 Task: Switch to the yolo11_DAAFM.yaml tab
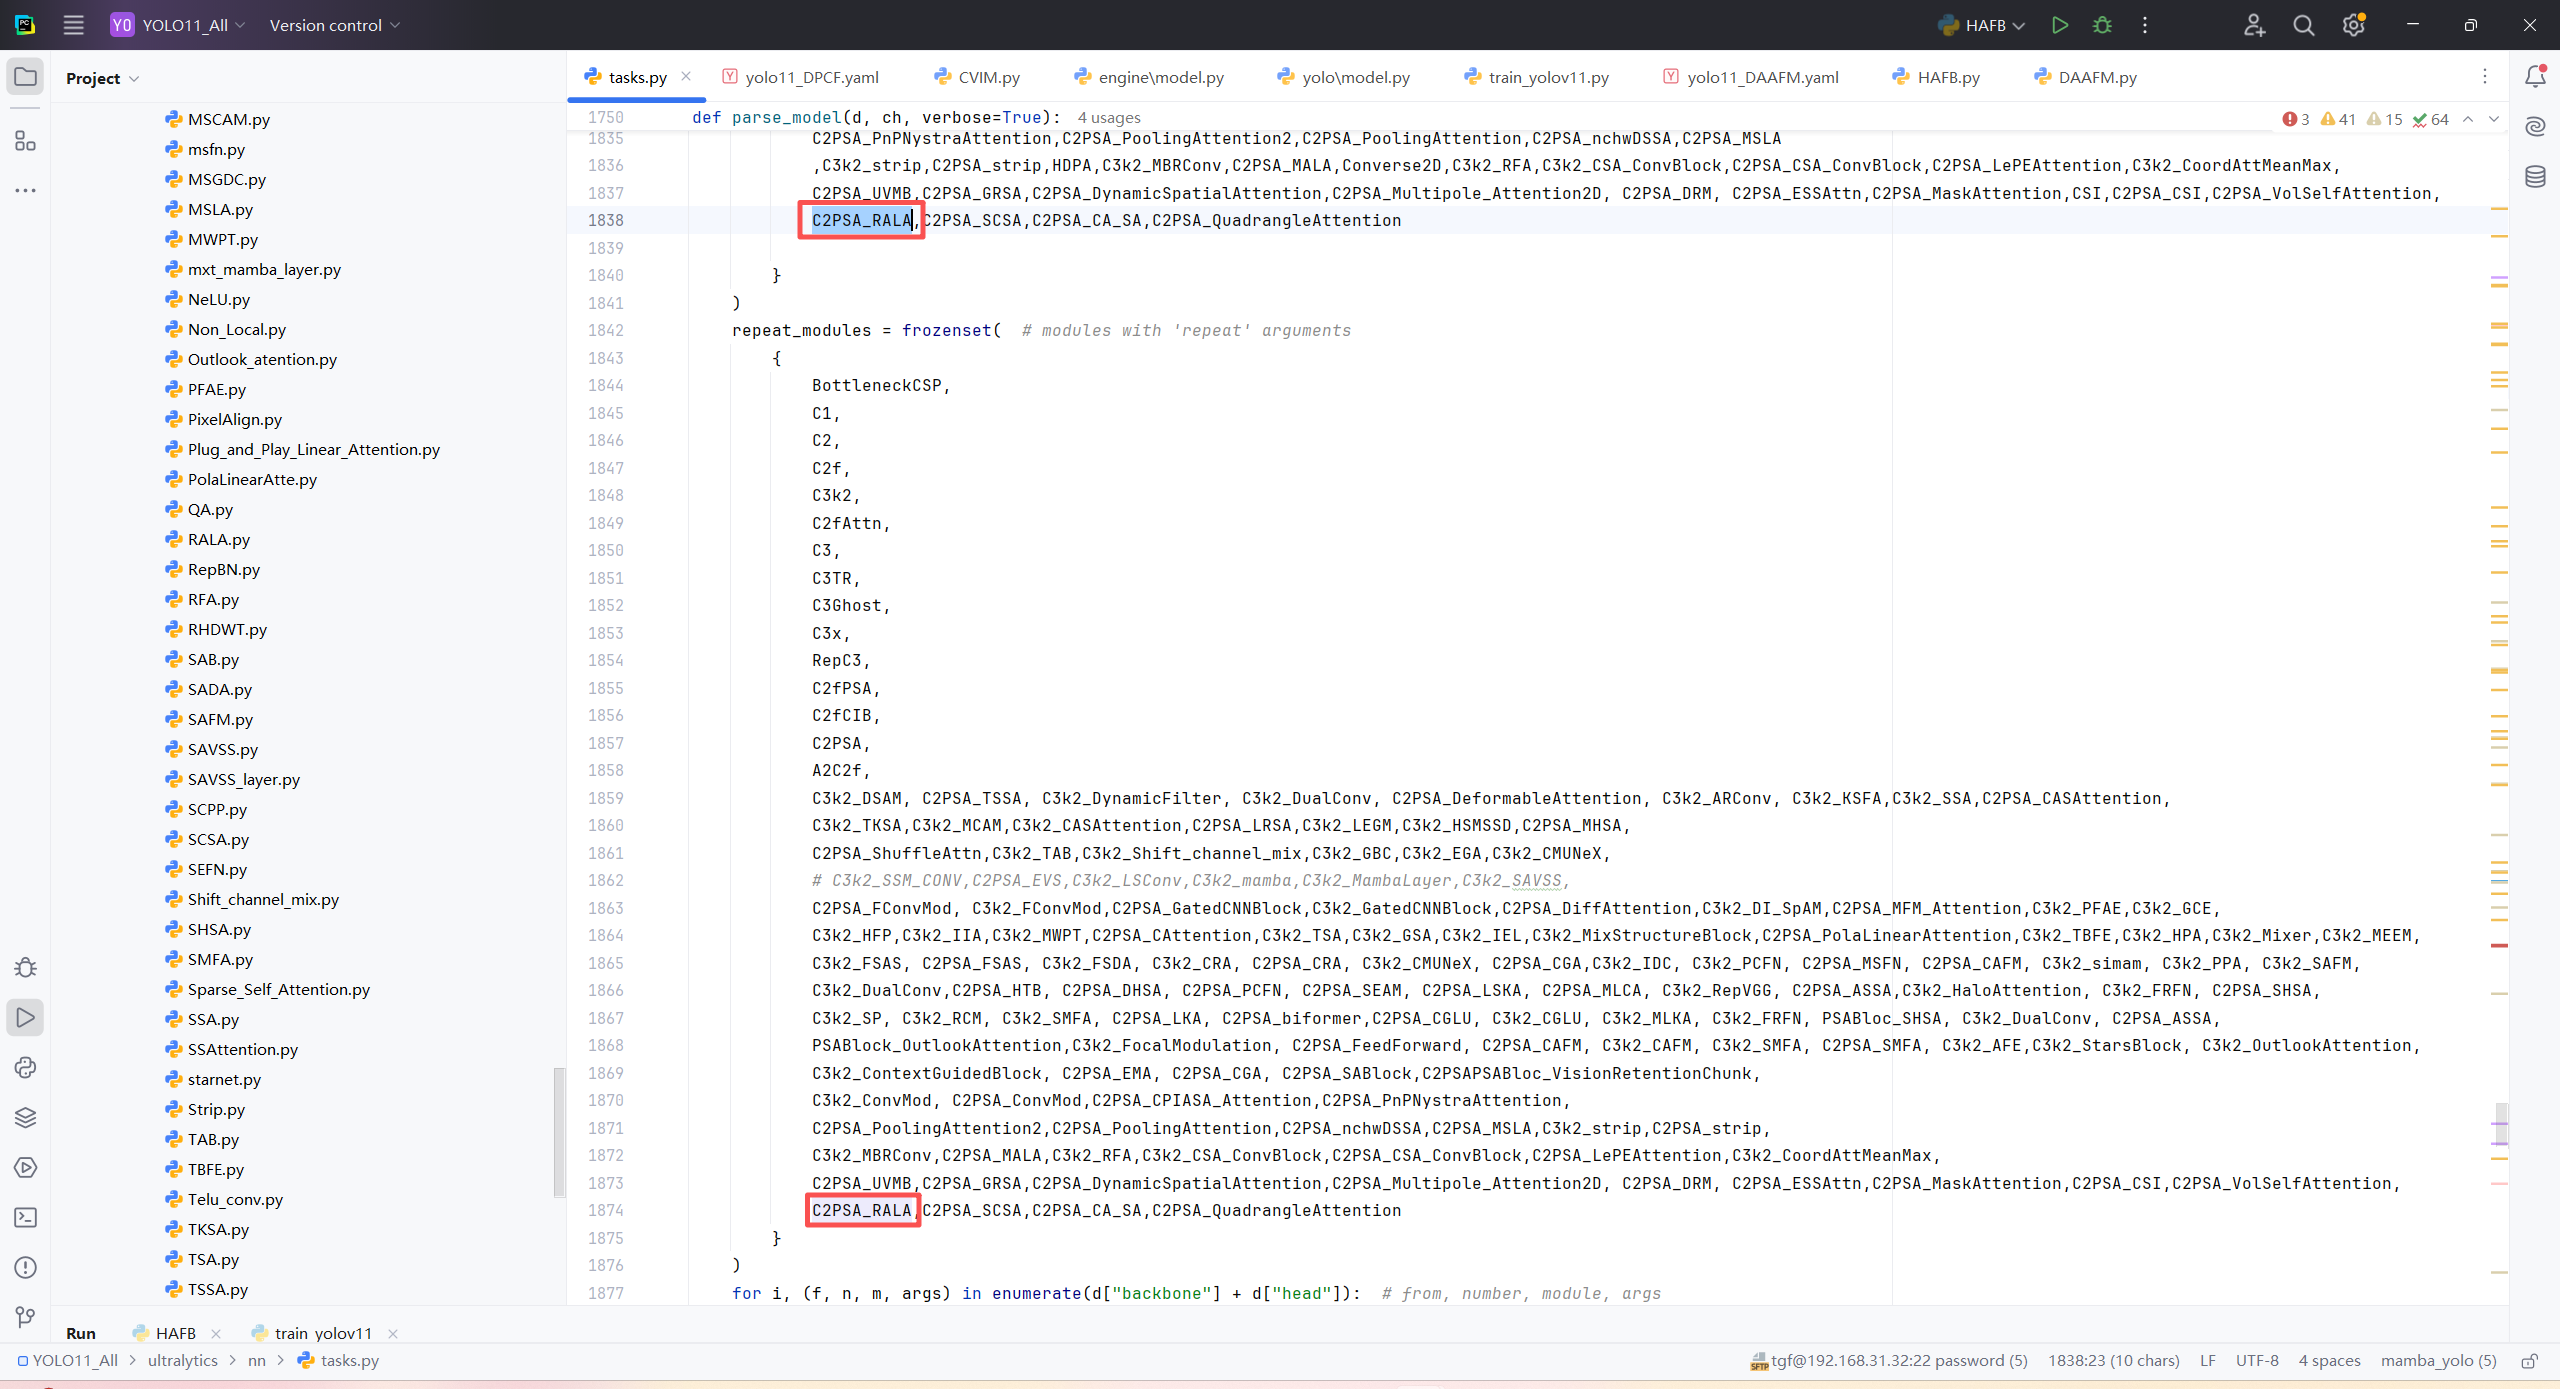[x=1761, y=77]
